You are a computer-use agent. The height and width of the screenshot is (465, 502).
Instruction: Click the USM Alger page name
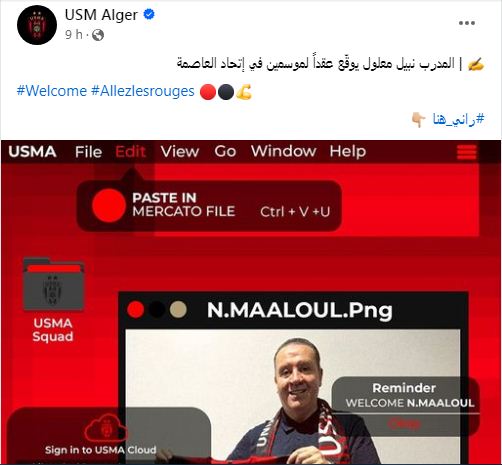[101, 15]
